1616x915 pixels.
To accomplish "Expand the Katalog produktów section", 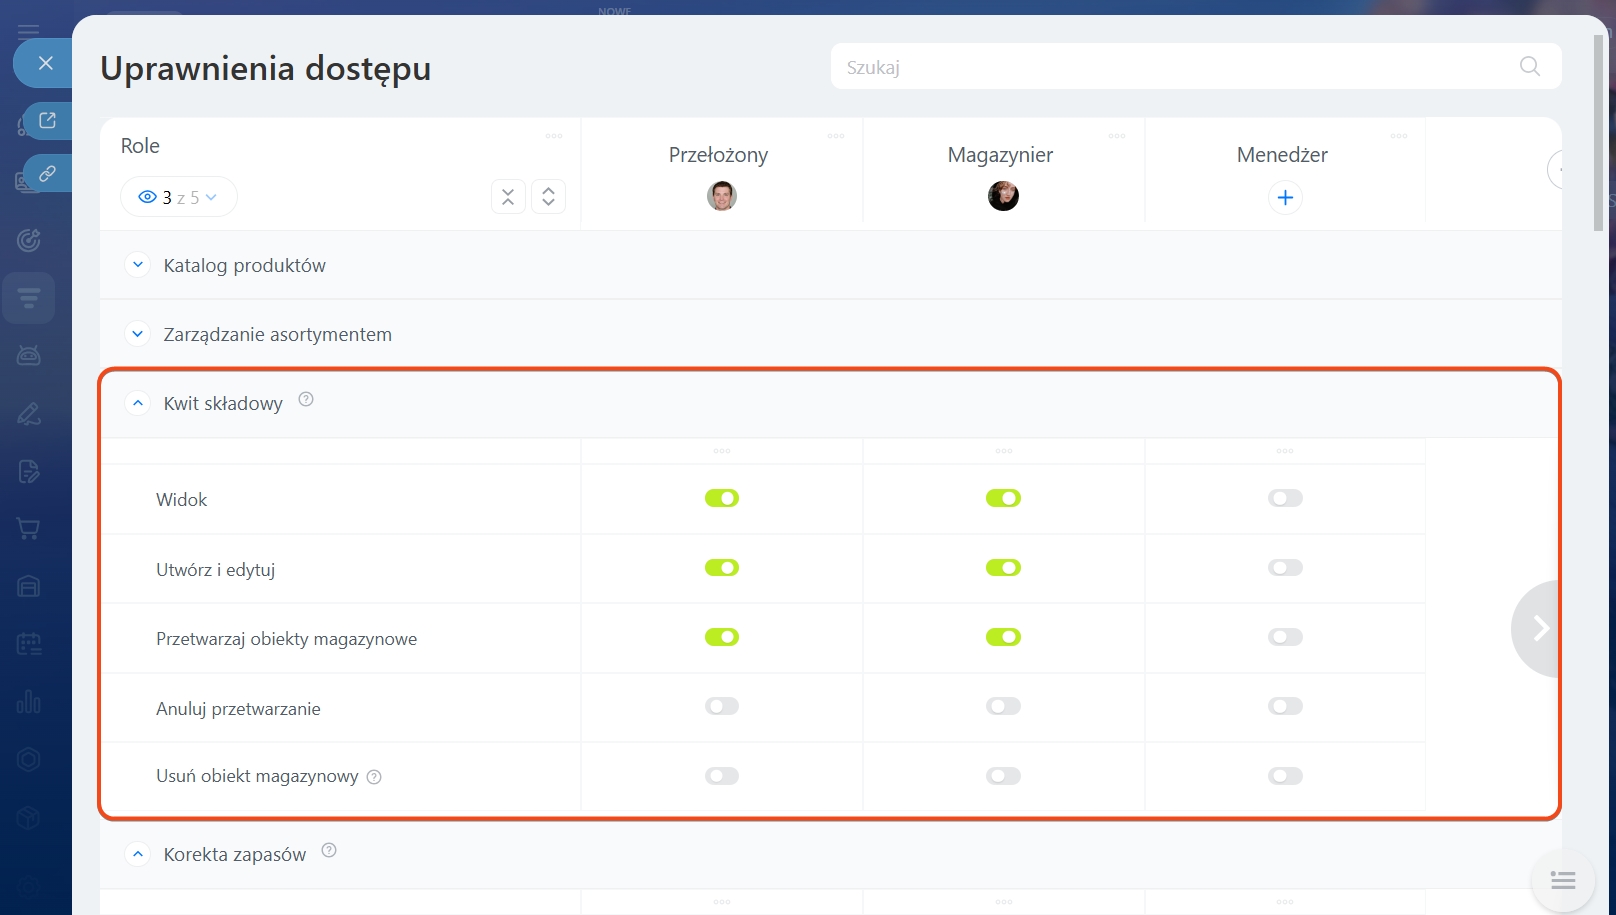I will [x=138, y=265].
